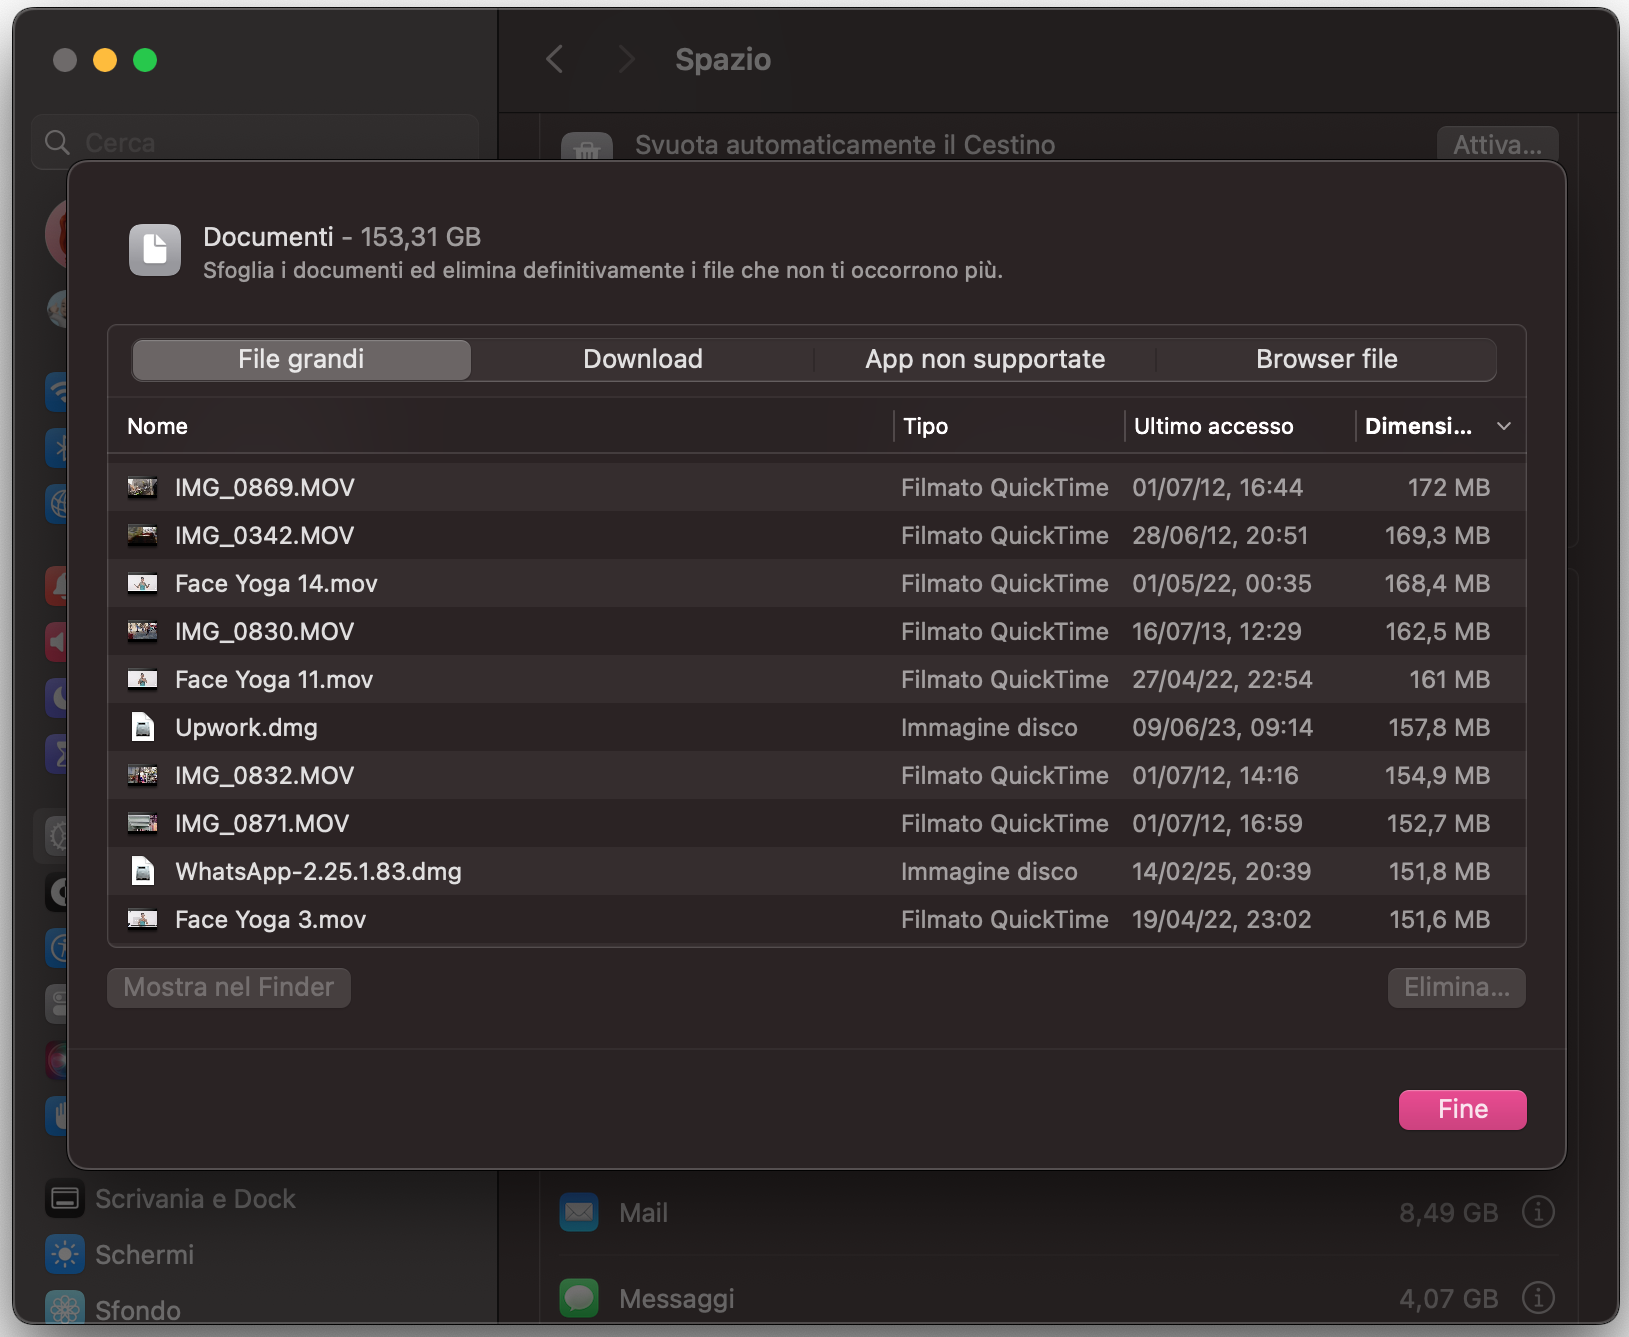Screen dimensions: 1629x1337
Task: Switch to the App non supportate tab
Action: coord(984,359)
